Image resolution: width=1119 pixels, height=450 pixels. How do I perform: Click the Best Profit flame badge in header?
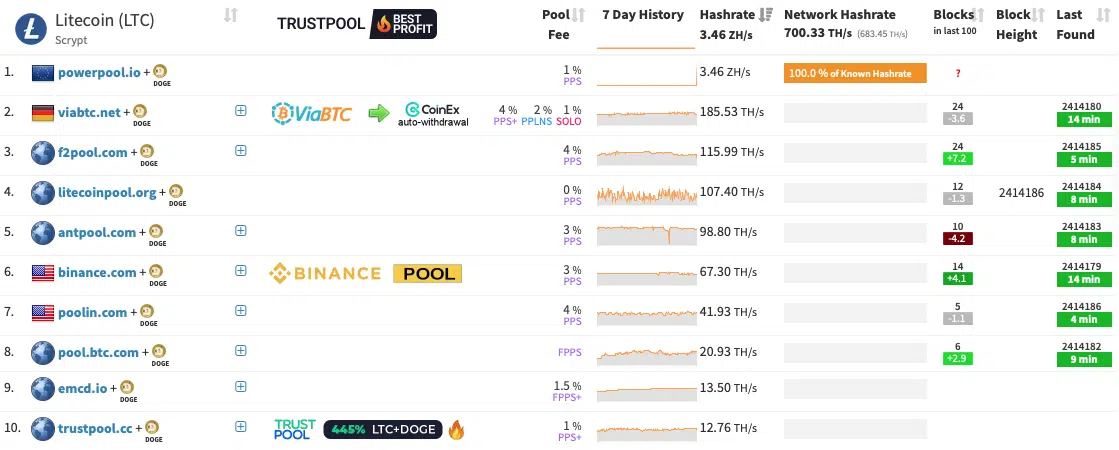tap(403, 23)
